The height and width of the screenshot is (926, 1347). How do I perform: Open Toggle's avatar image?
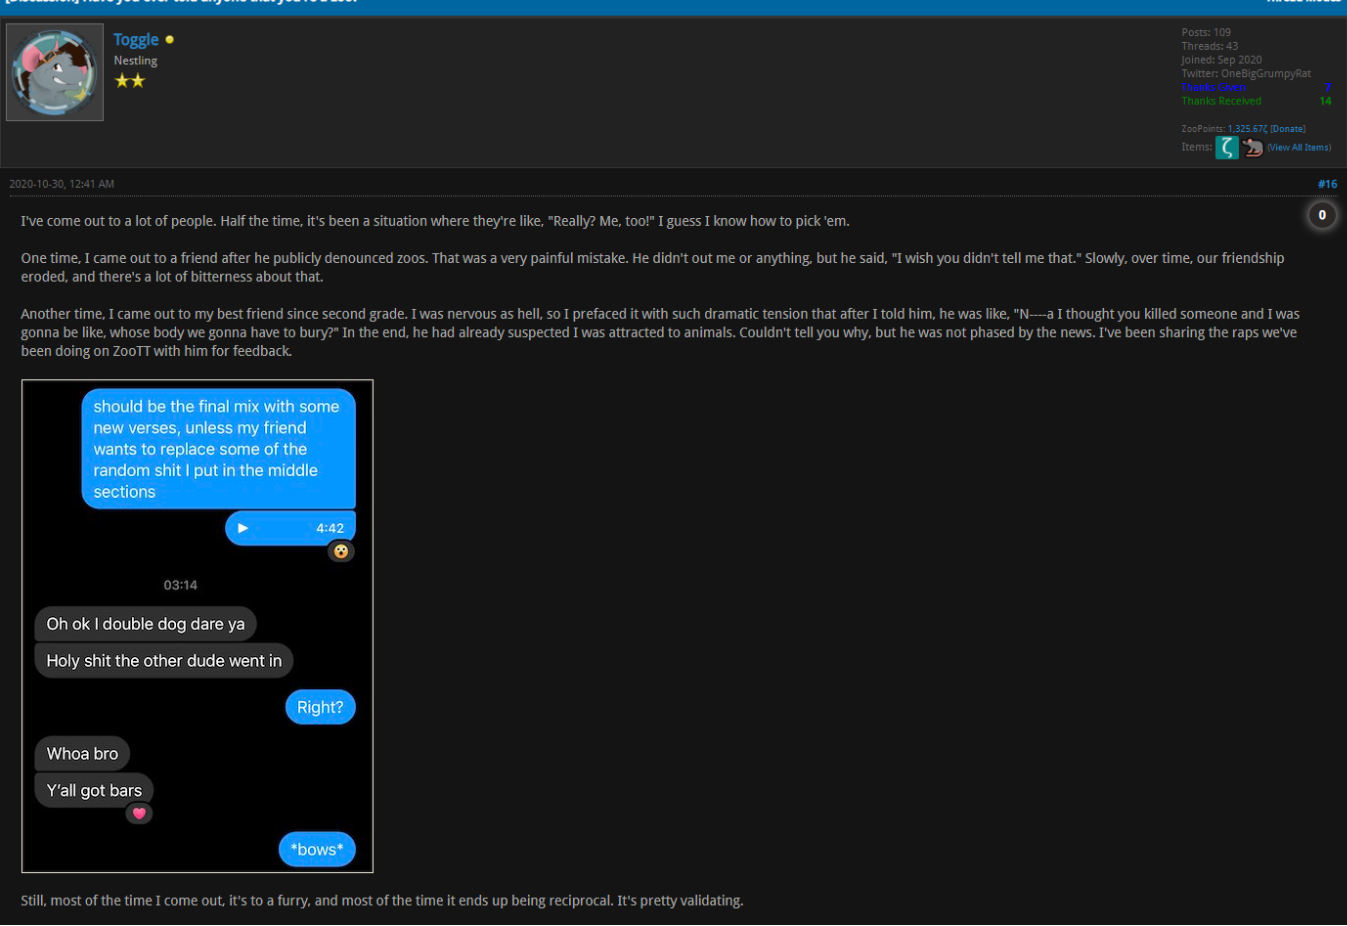click(x=55, y=73)
